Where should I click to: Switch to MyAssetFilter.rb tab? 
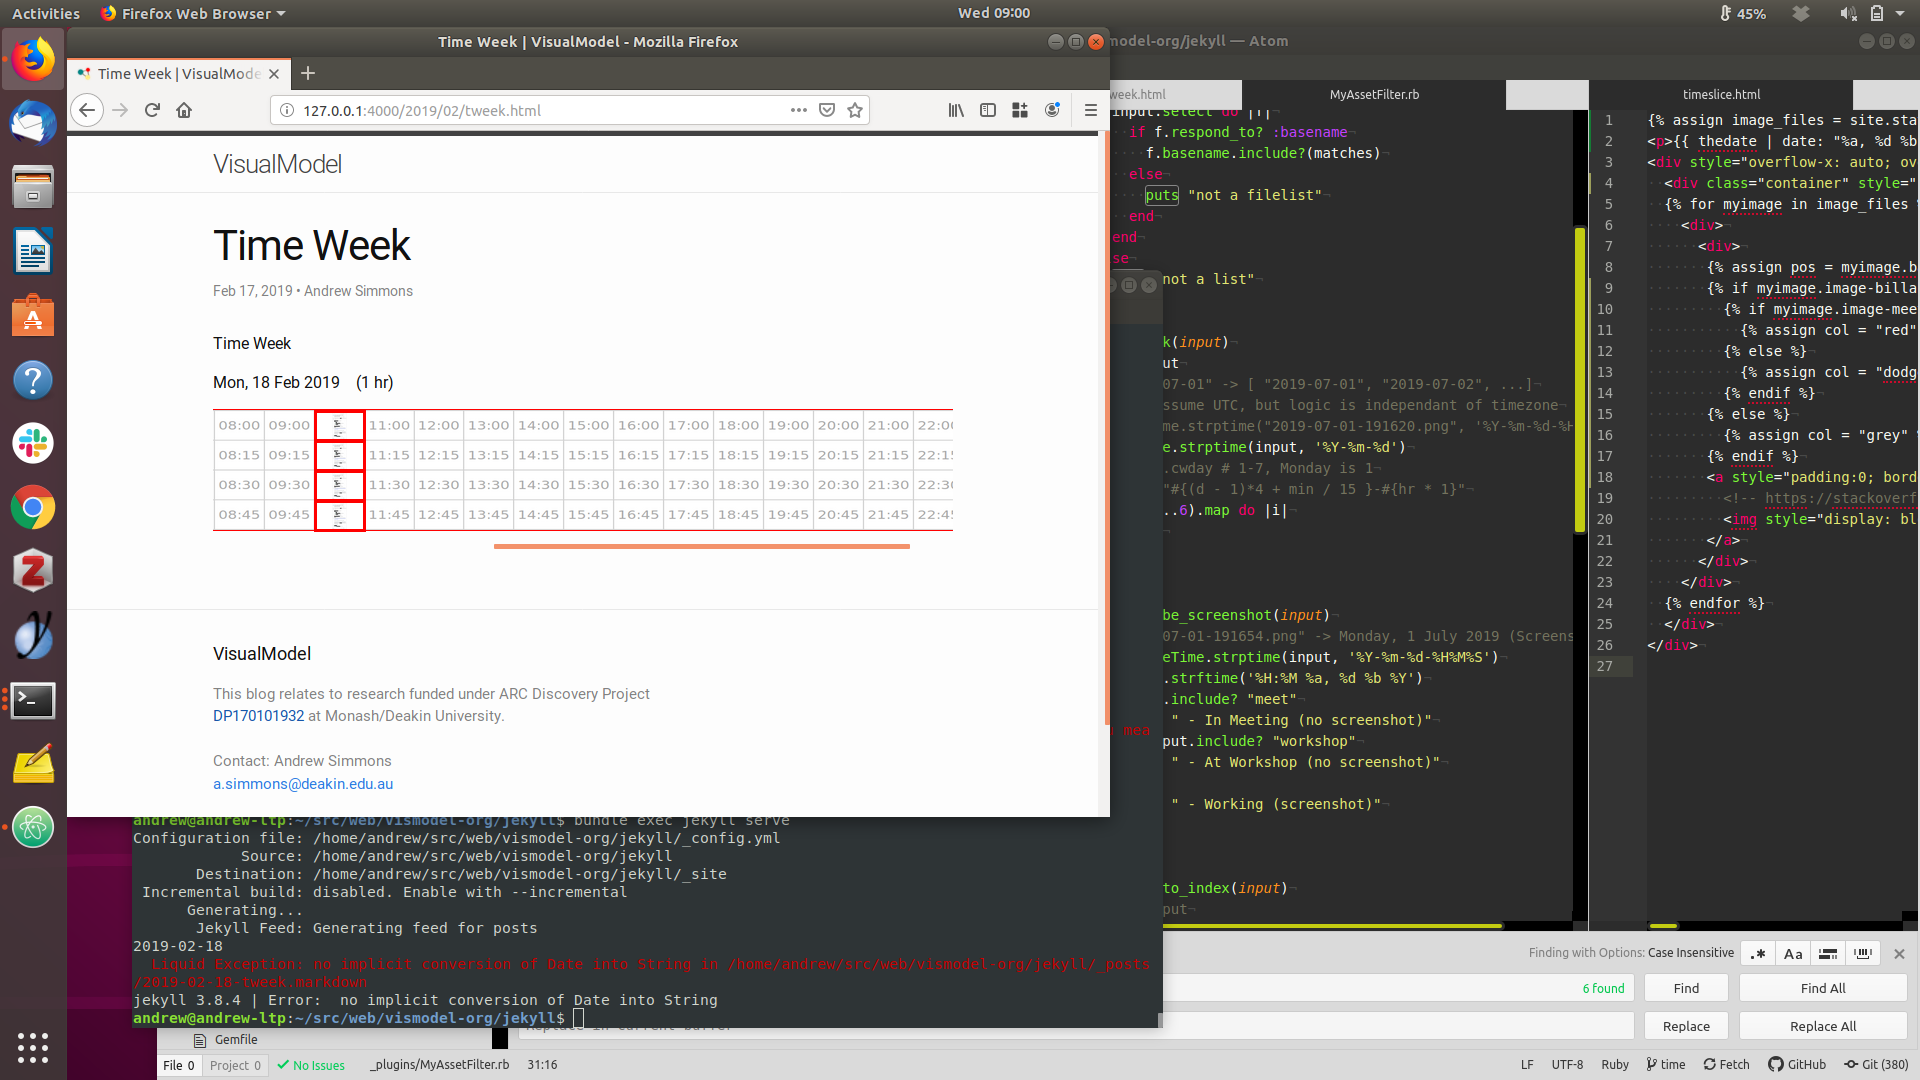coord(1374,94)
